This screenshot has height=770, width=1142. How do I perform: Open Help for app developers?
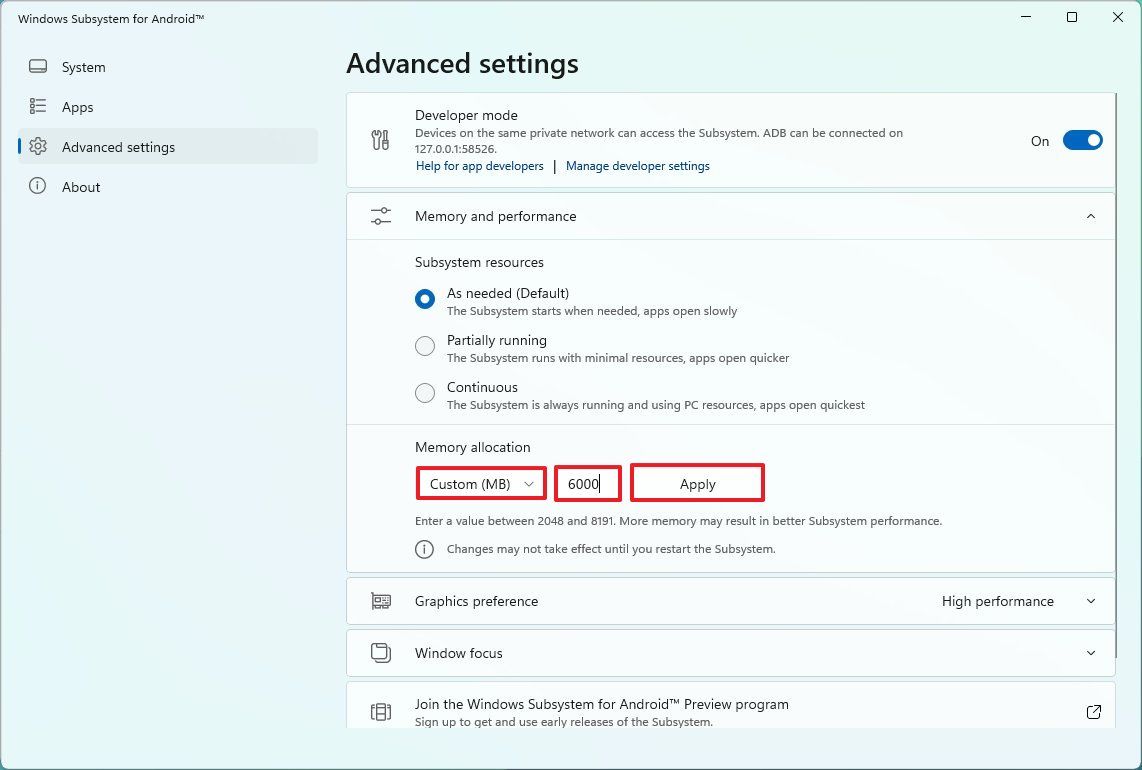pyautogui.click(x=479, y=166)
